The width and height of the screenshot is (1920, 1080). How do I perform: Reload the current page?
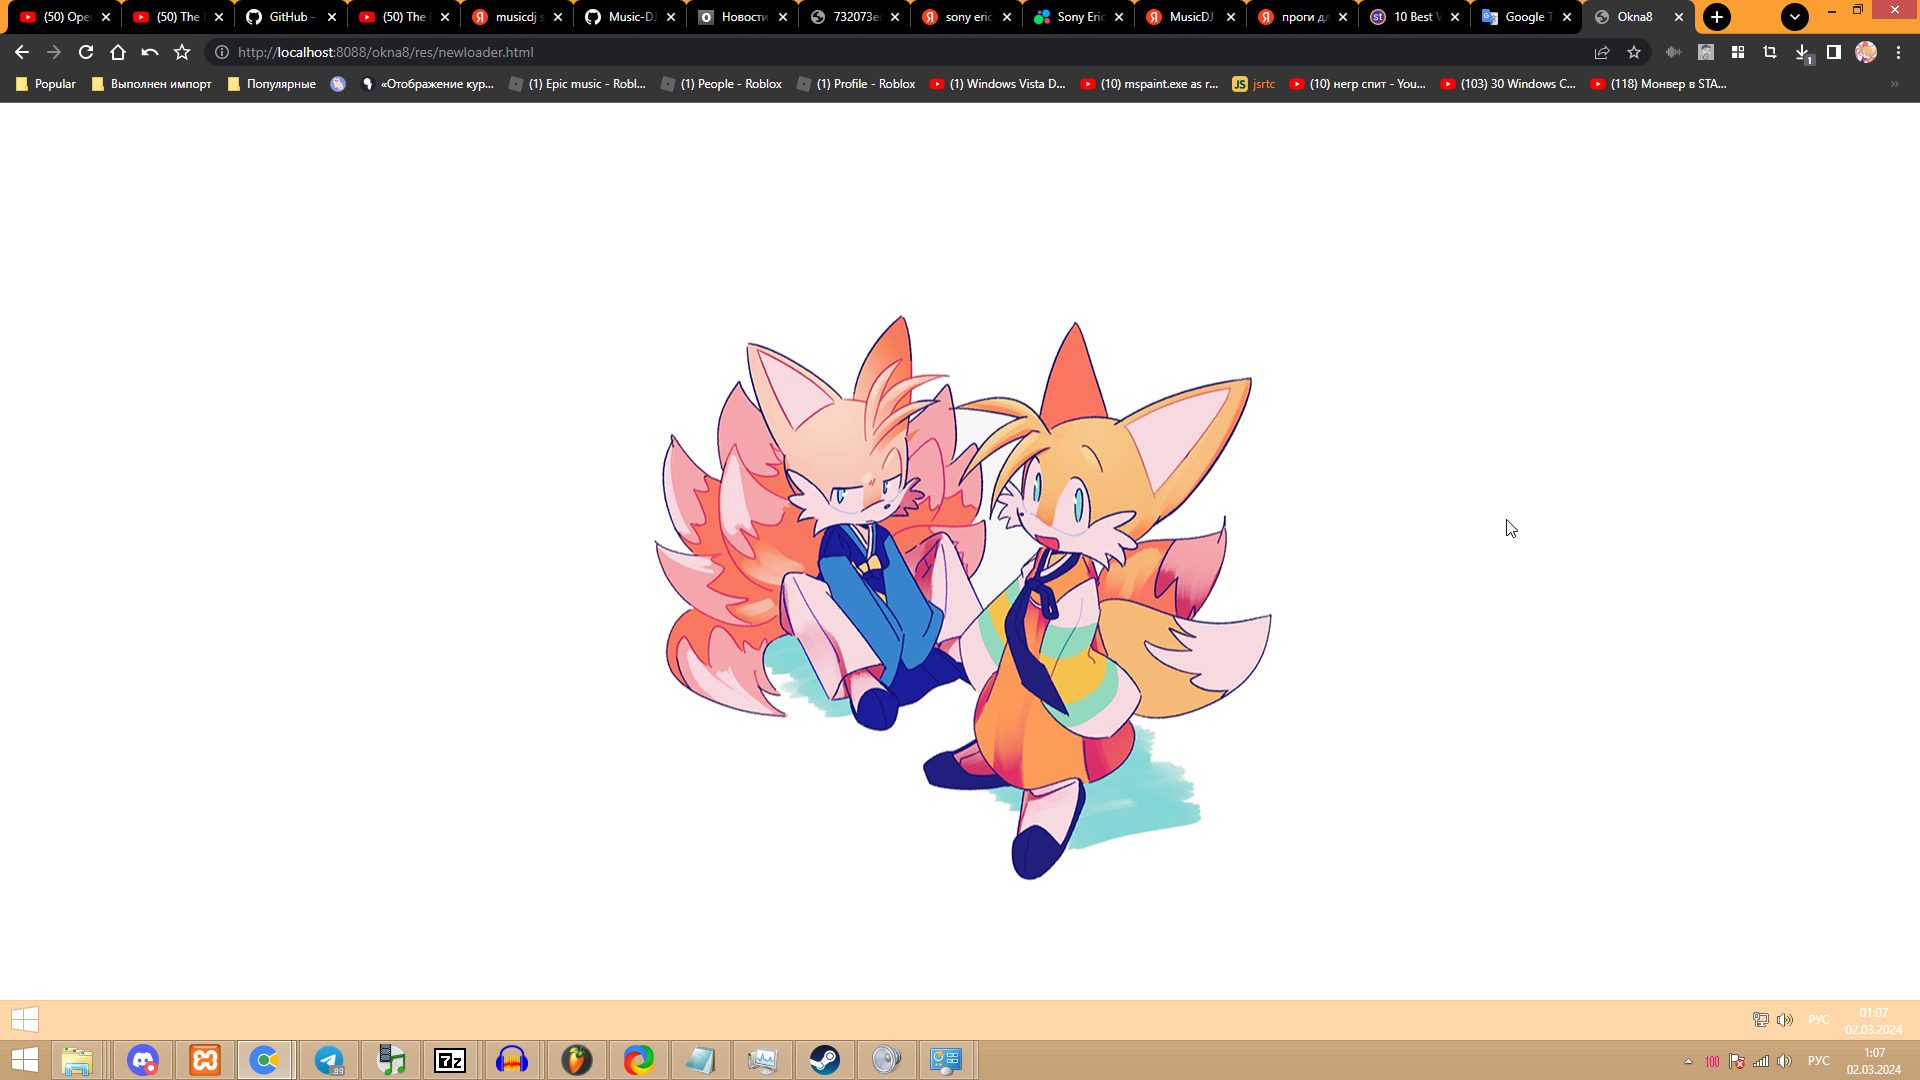point(86,52)
